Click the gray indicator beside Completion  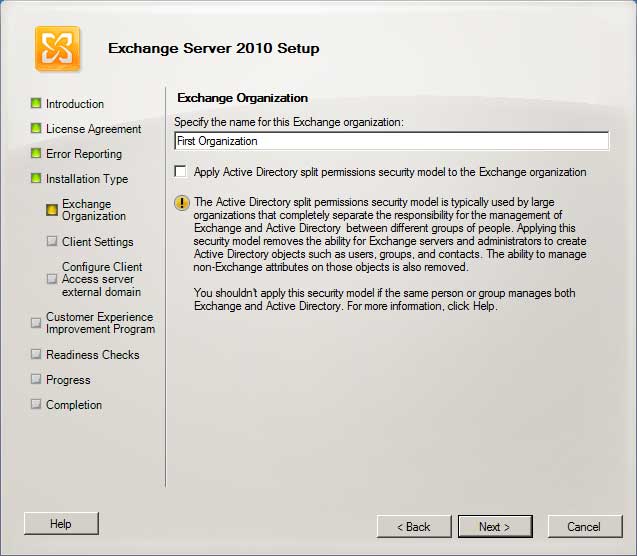pos(36,404)
